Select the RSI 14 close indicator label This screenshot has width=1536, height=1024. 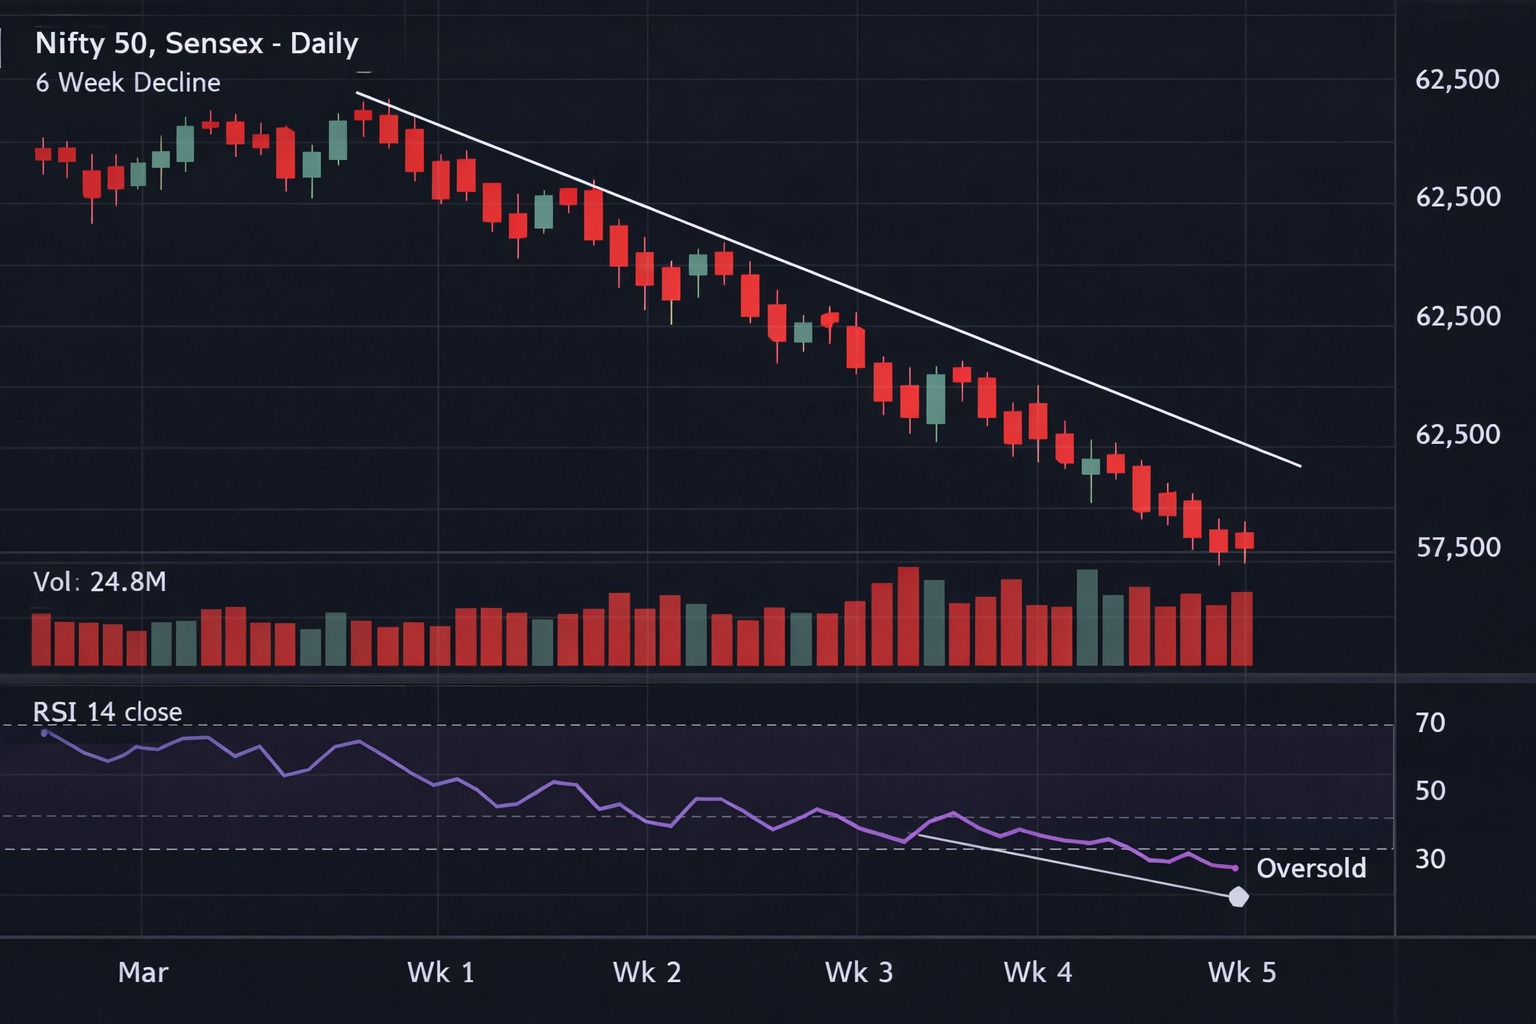click(108, 712)
